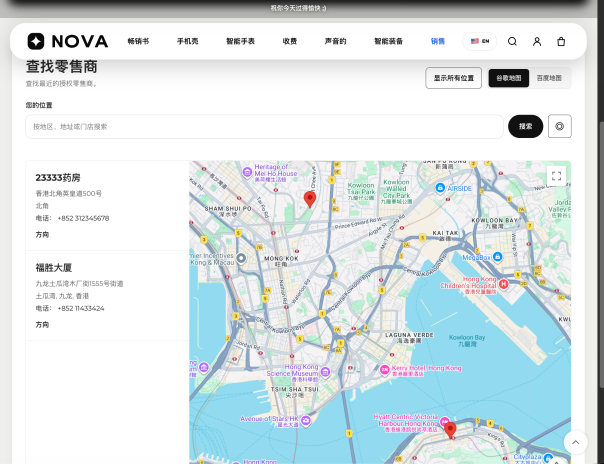Click phone number +852 312345678
The image size is (604, 464).
pos(83,218)
